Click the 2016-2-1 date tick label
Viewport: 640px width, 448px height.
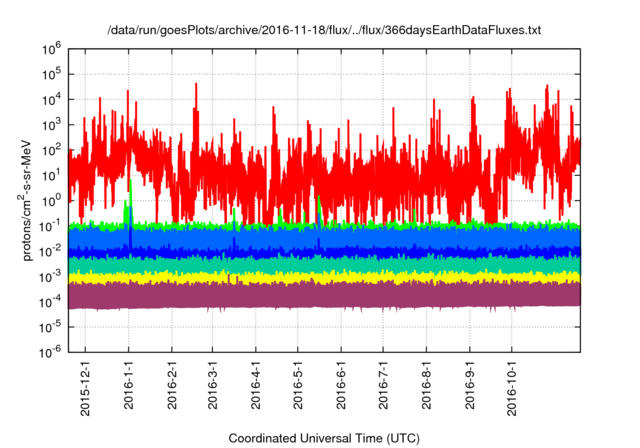point(172,385)
